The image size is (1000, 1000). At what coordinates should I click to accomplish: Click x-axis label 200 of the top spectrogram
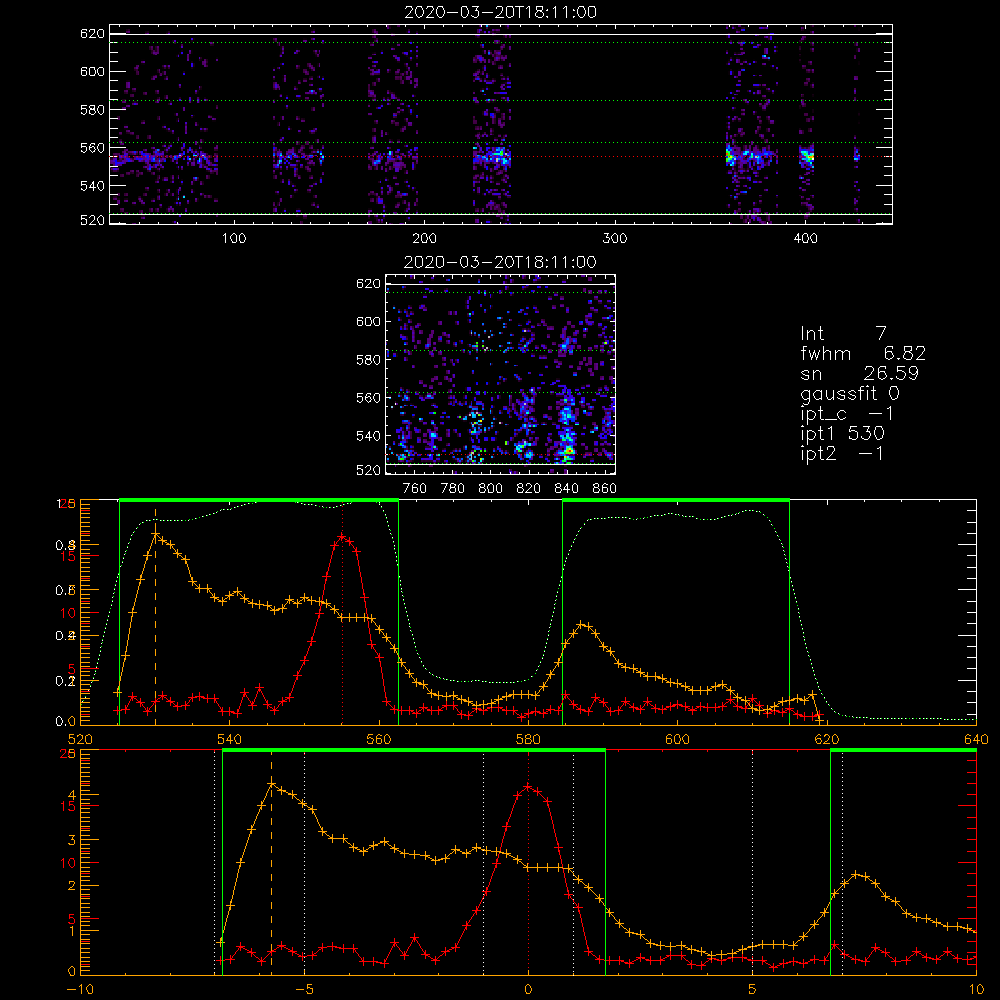pyautogui.click(x=424, y=239)
